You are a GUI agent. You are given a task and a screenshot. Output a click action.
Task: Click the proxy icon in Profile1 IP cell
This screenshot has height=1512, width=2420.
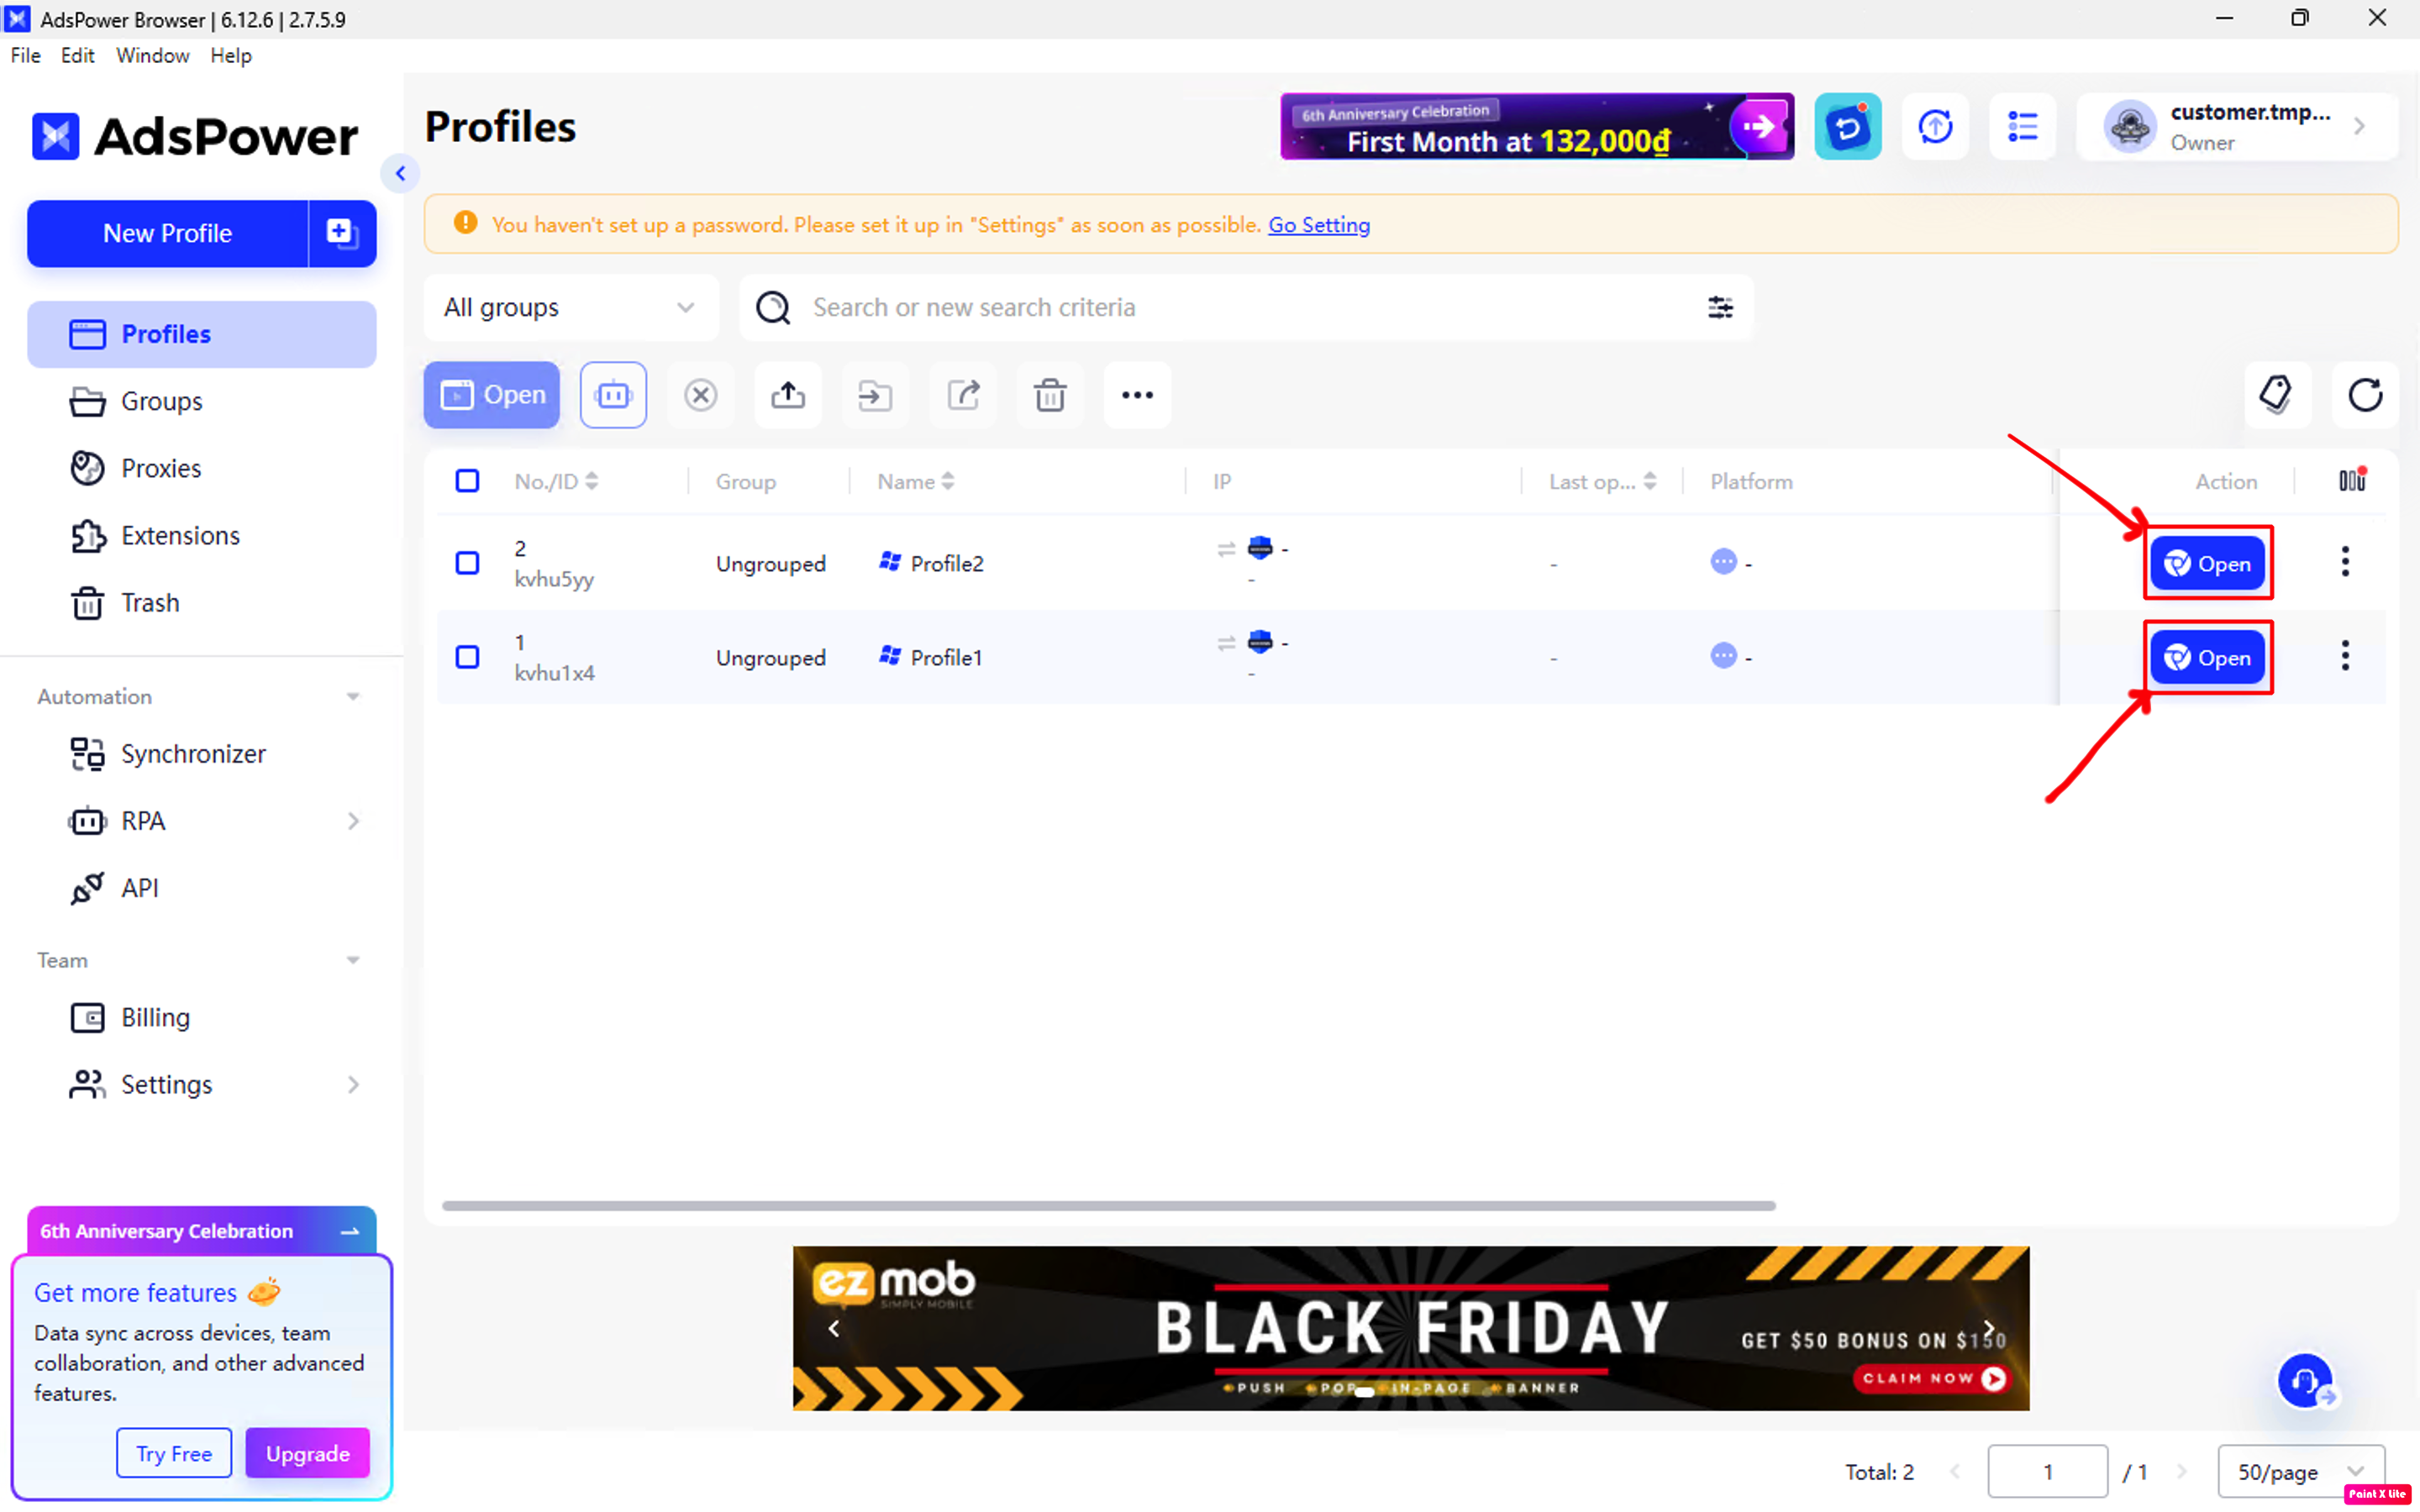(x=1260, y=641)
